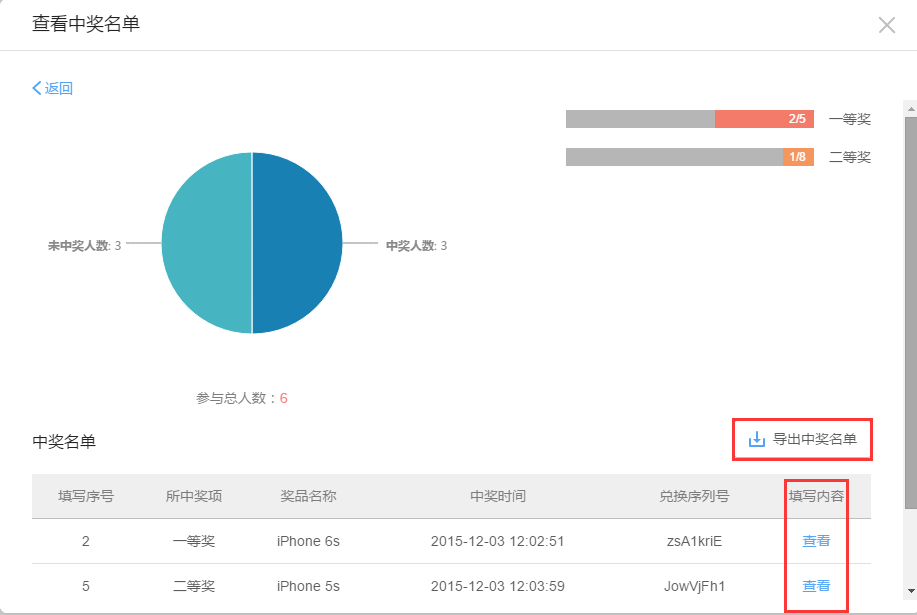The image size is (917, 615).
Task: Click the 一等奖 cell in table
Action: tap(194, 541)
